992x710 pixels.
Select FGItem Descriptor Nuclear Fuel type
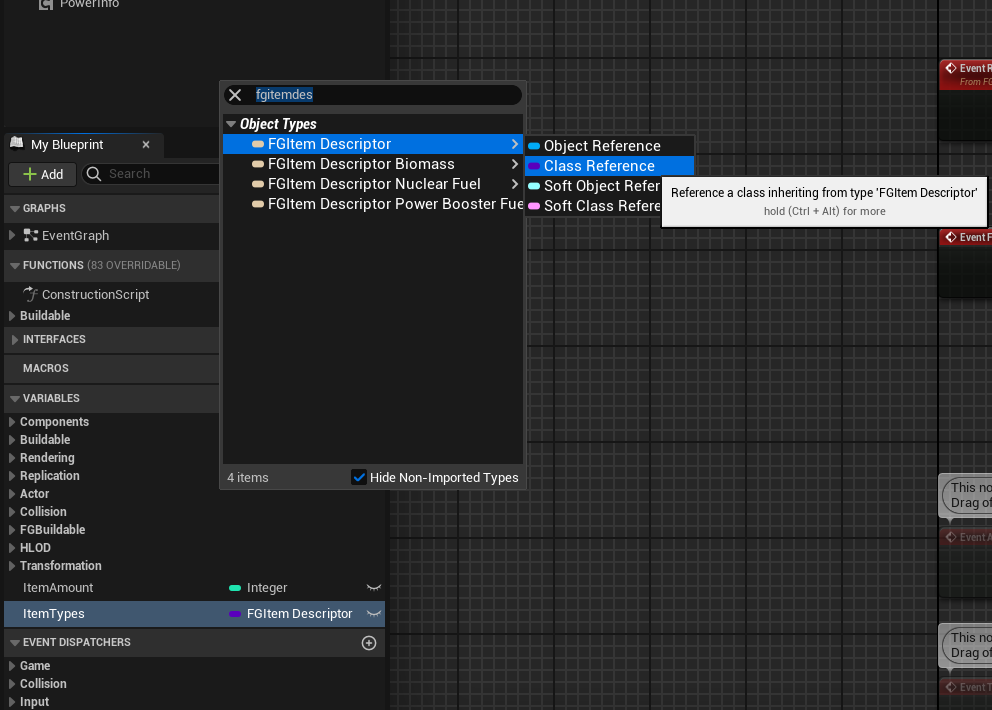coord(373,184)
